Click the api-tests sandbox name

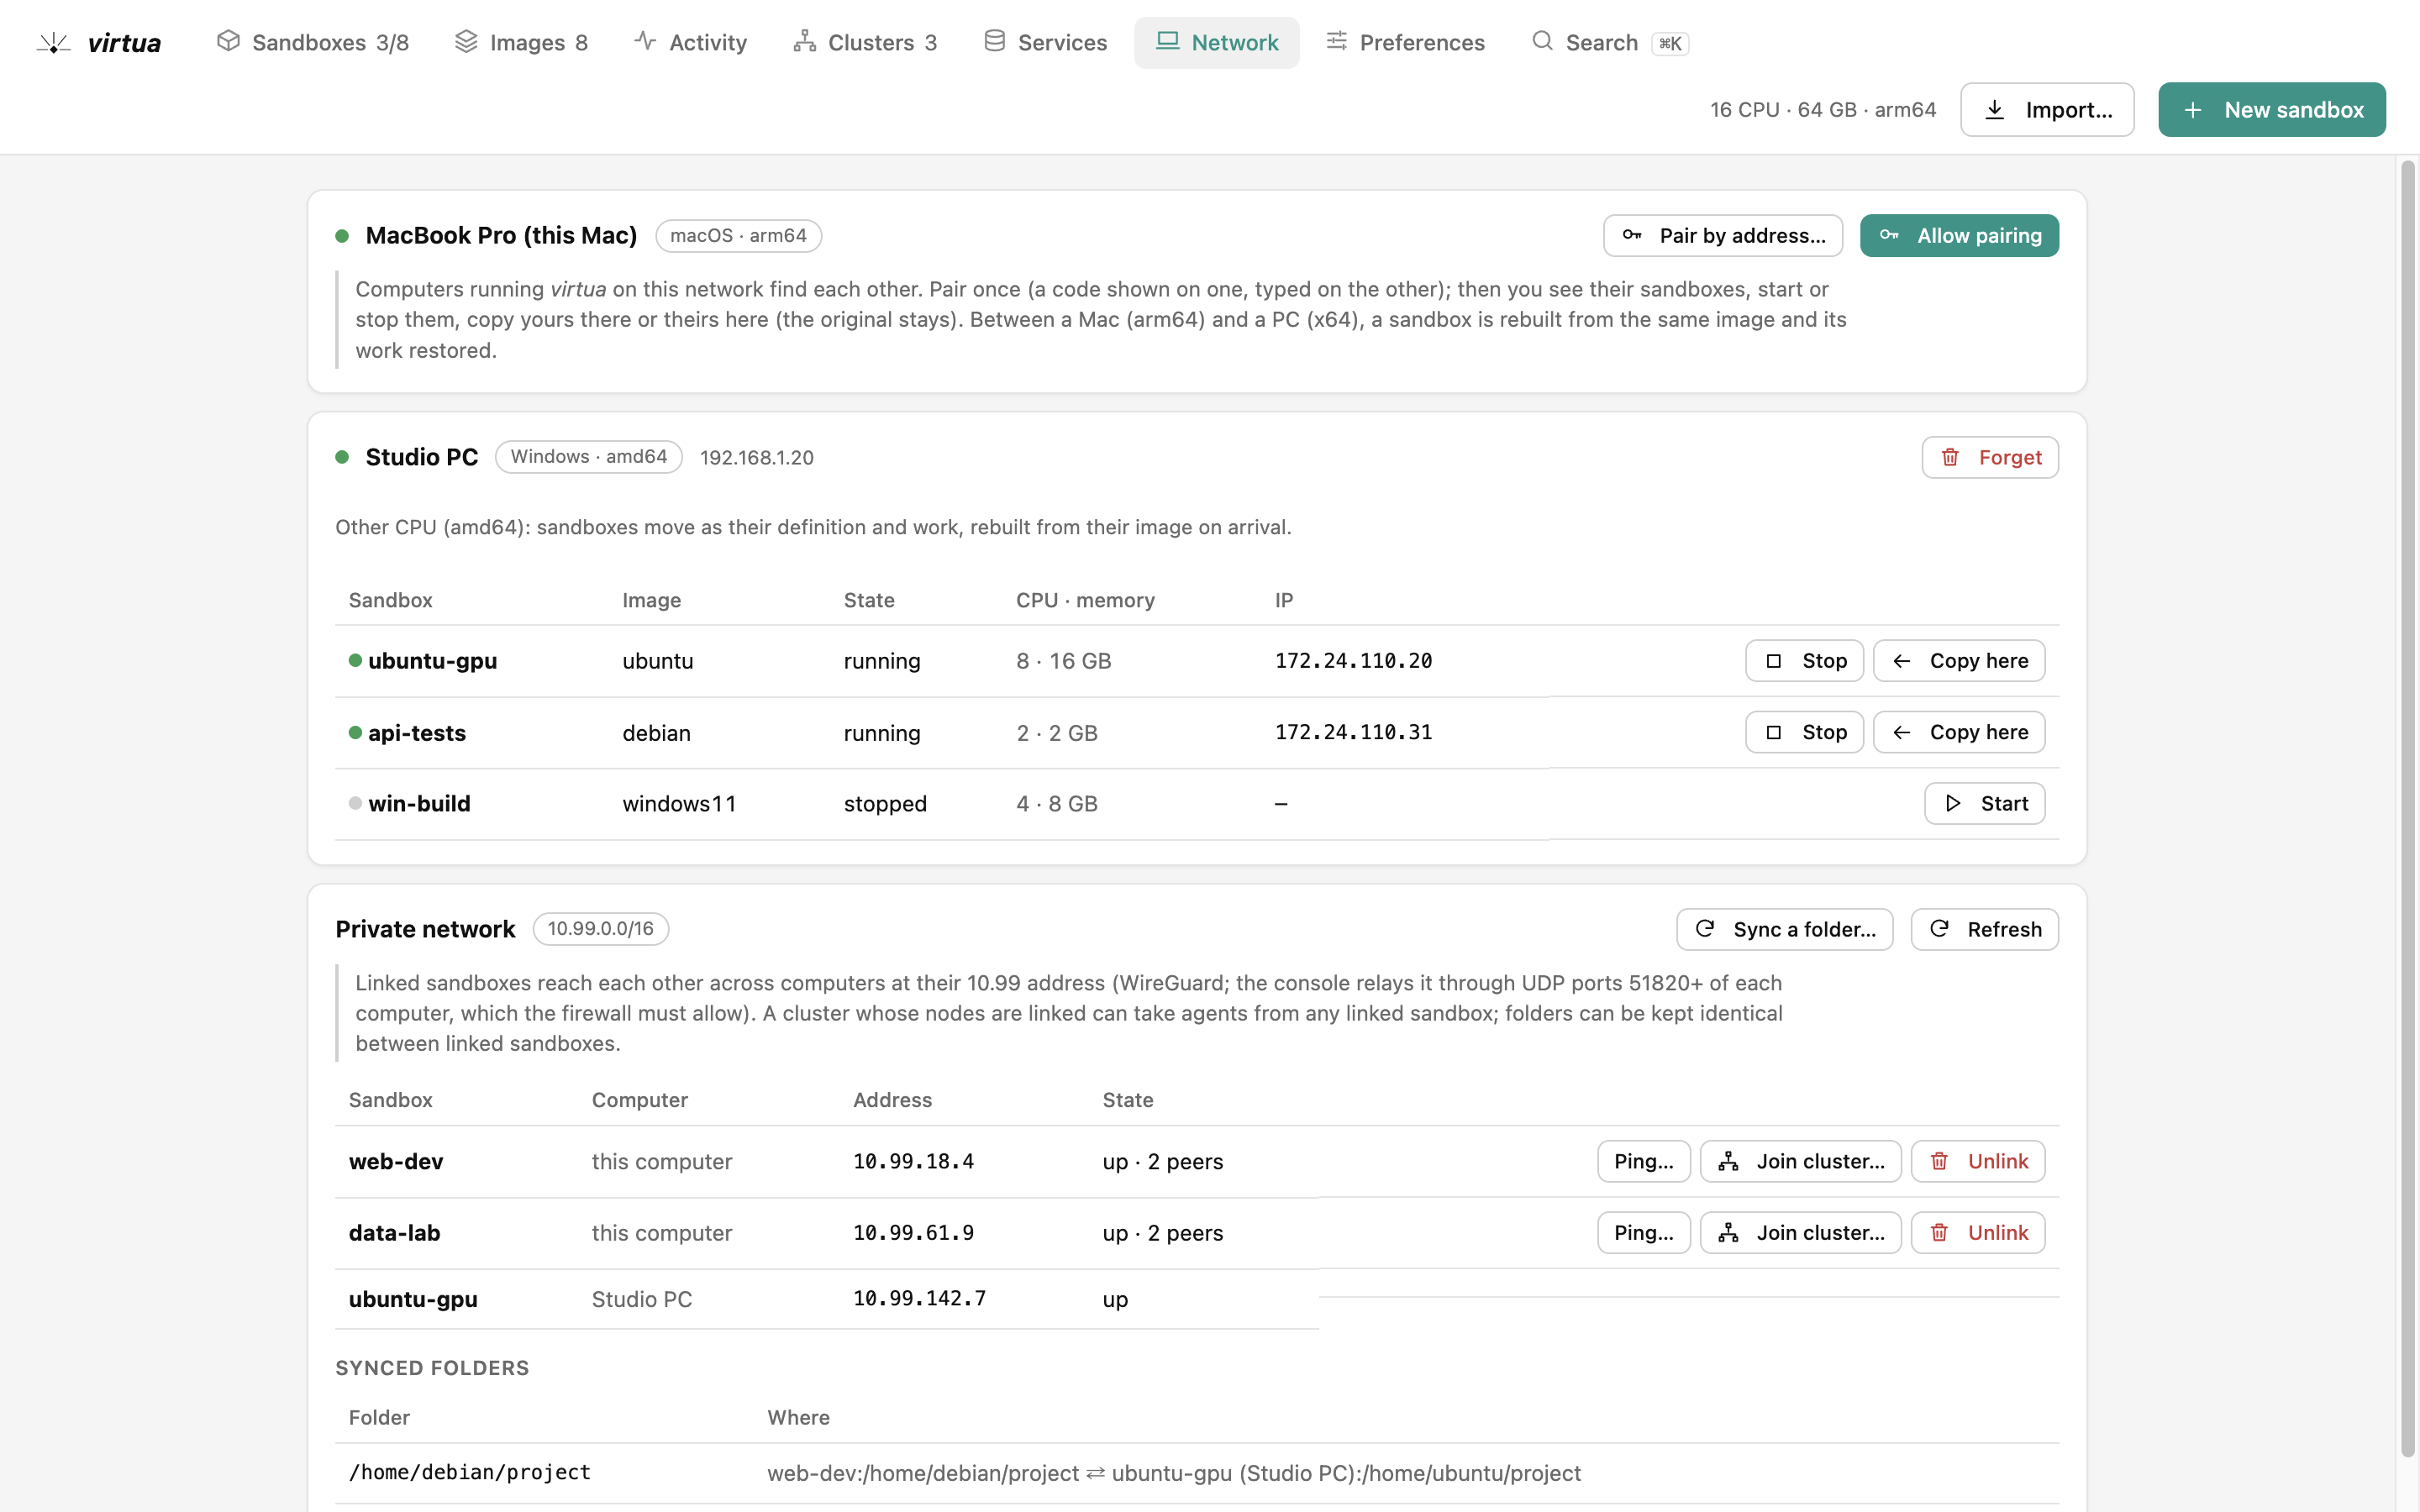click(417, 733)
